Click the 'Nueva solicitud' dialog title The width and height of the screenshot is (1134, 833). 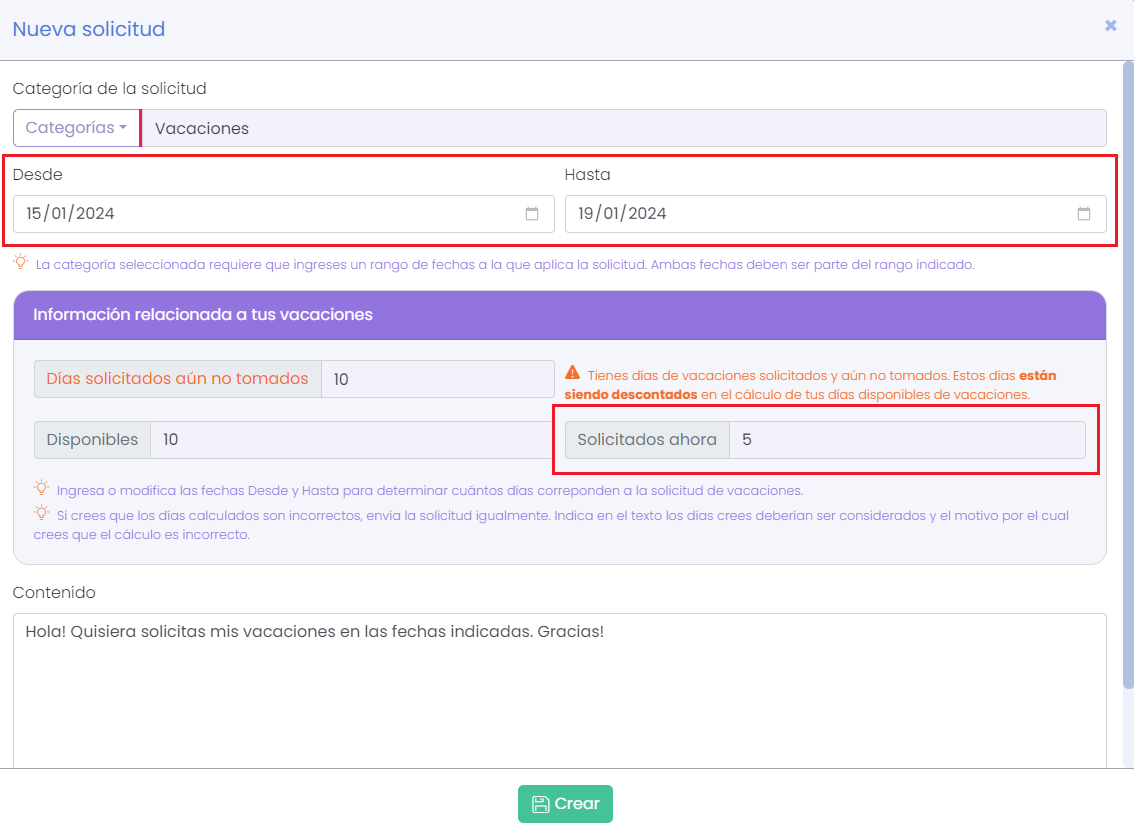click(89, 29)
